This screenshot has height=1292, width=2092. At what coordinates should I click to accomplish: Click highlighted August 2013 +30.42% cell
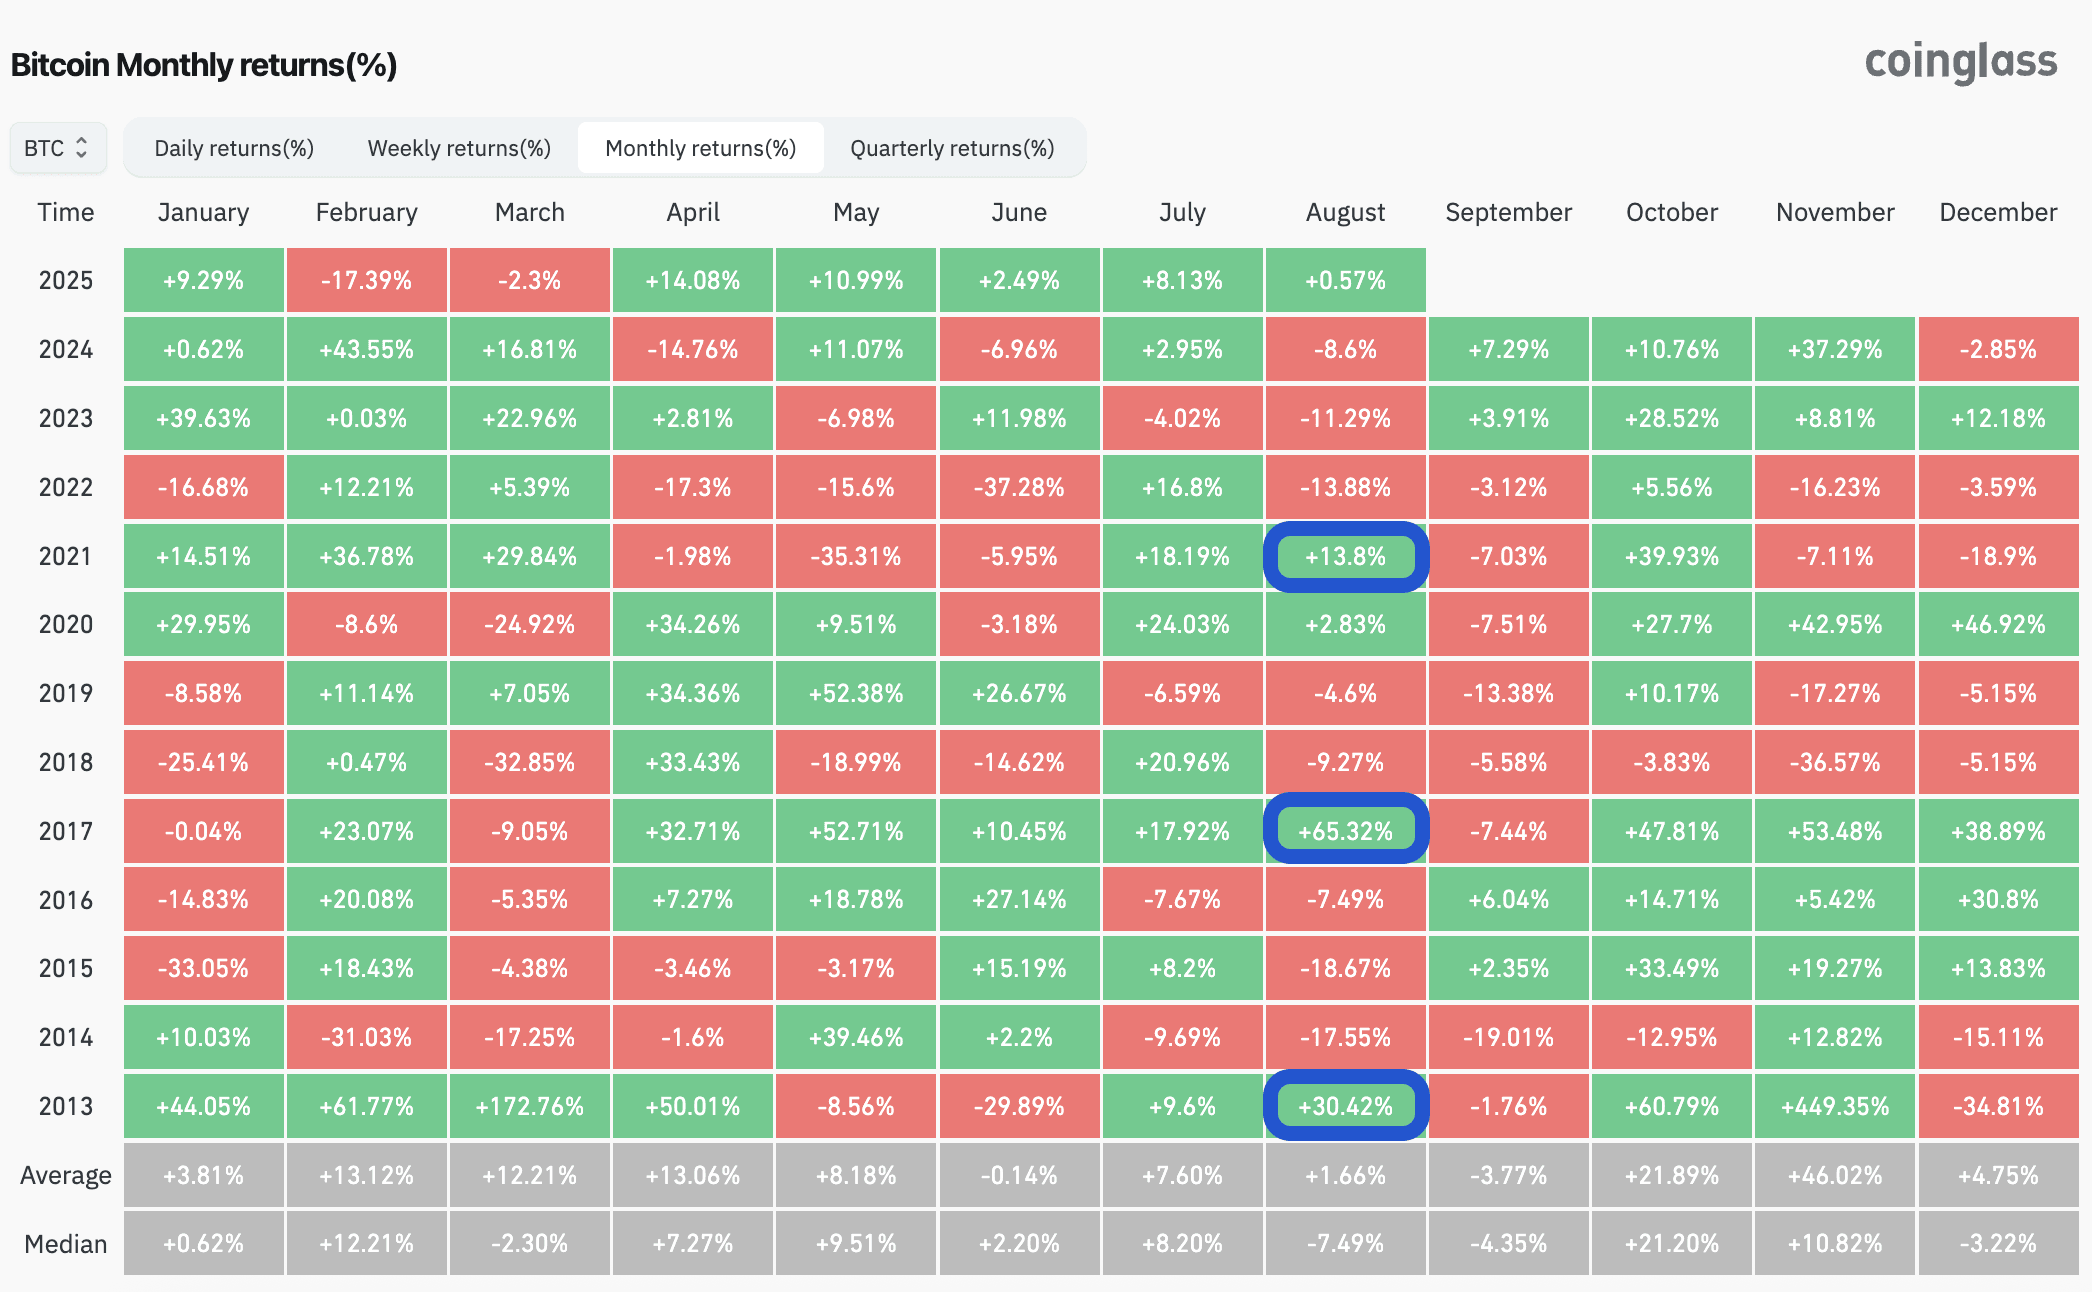tap(1345, 1106)
